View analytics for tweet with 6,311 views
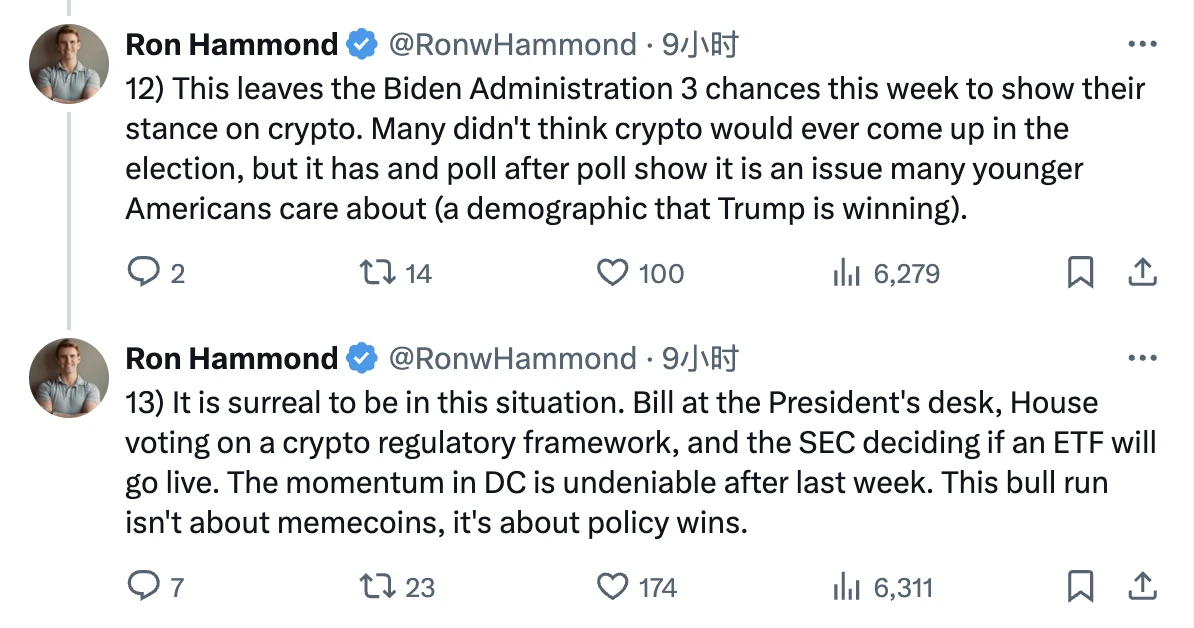 (x=847, y=586)
